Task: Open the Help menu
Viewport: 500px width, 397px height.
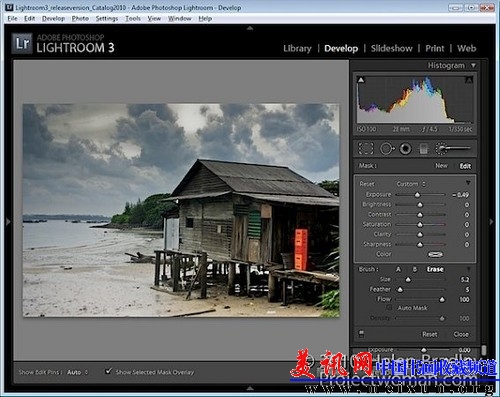Action: click(x=205, y=19)
